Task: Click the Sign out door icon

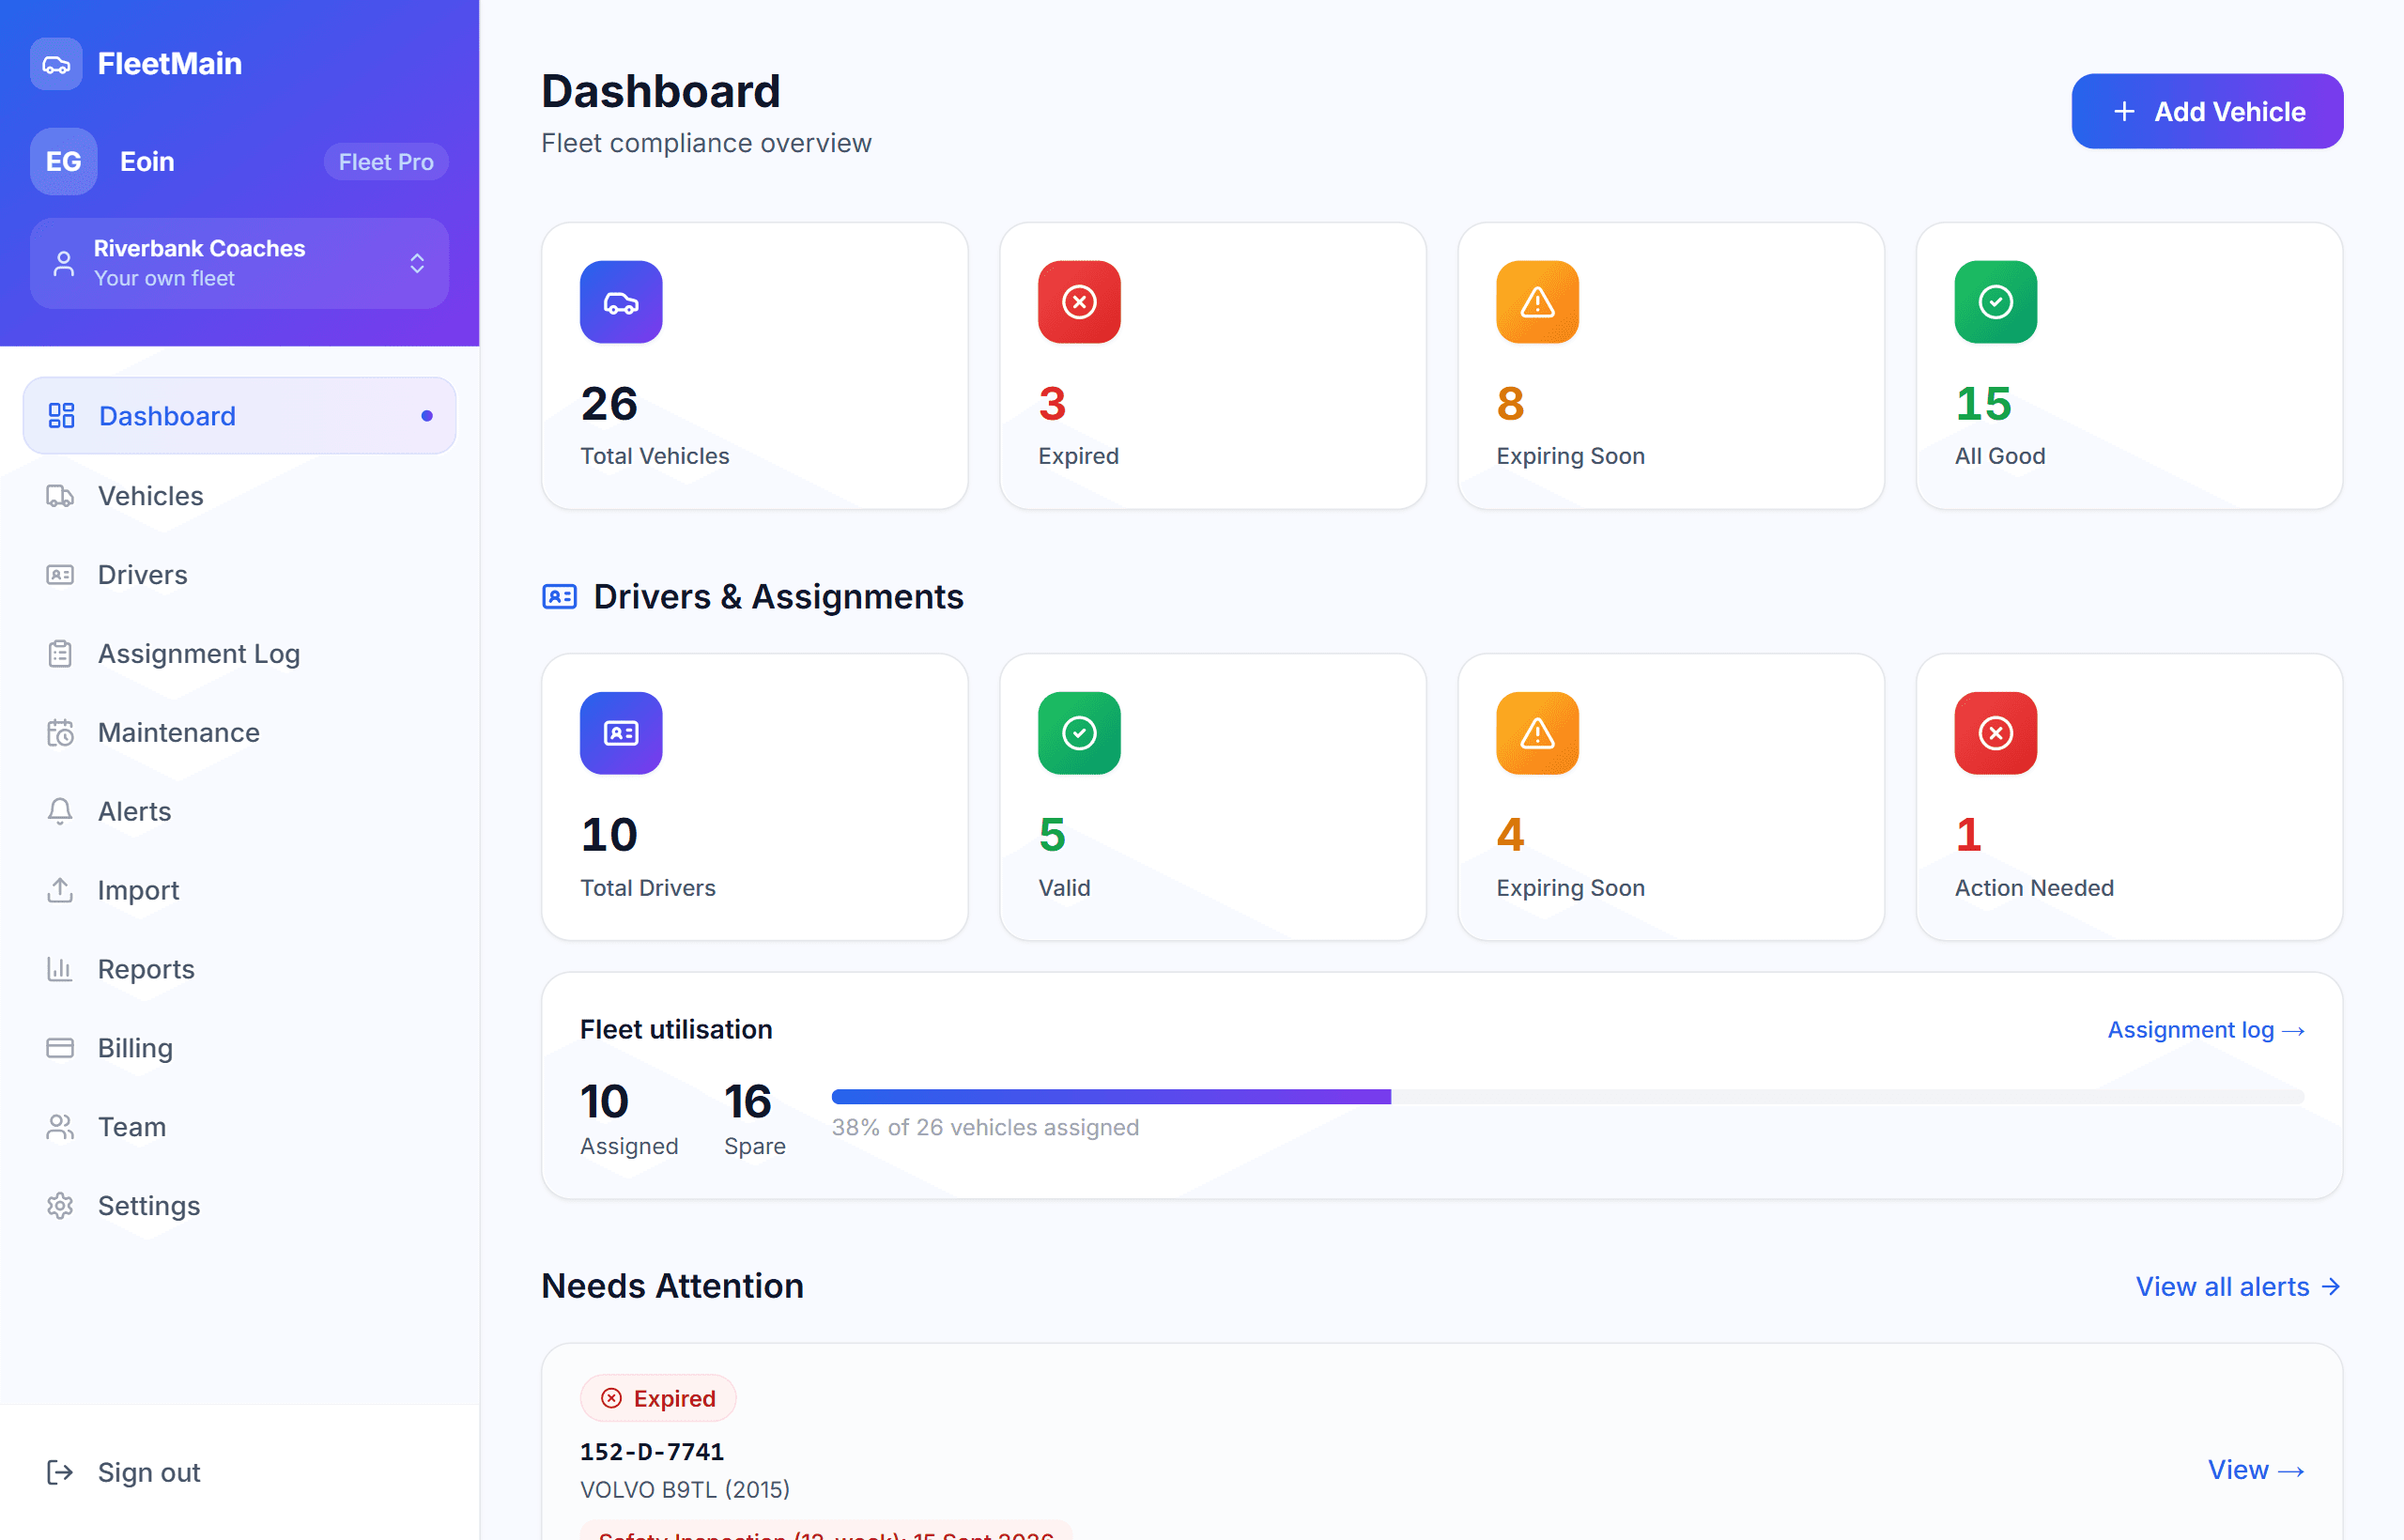Action: 60,1472
